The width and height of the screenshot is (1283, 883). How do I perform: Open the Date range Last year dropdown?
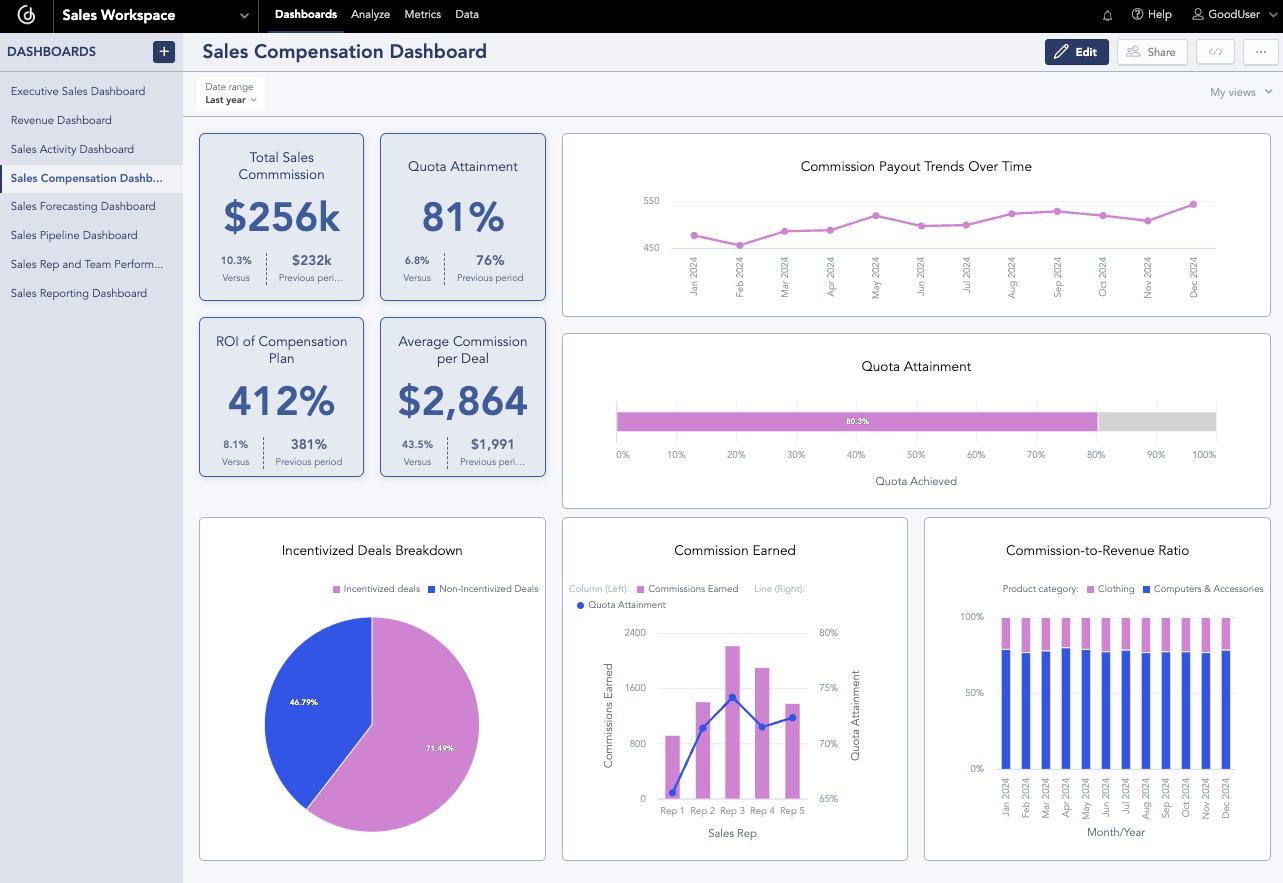[229, 92]
